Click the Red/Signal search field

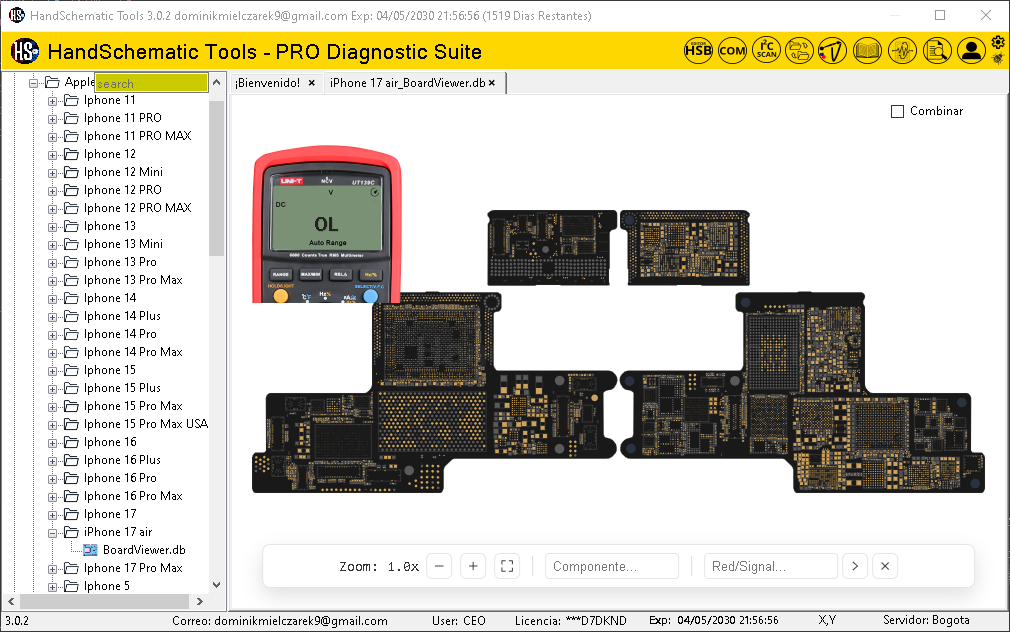click(x=771, y=566)
